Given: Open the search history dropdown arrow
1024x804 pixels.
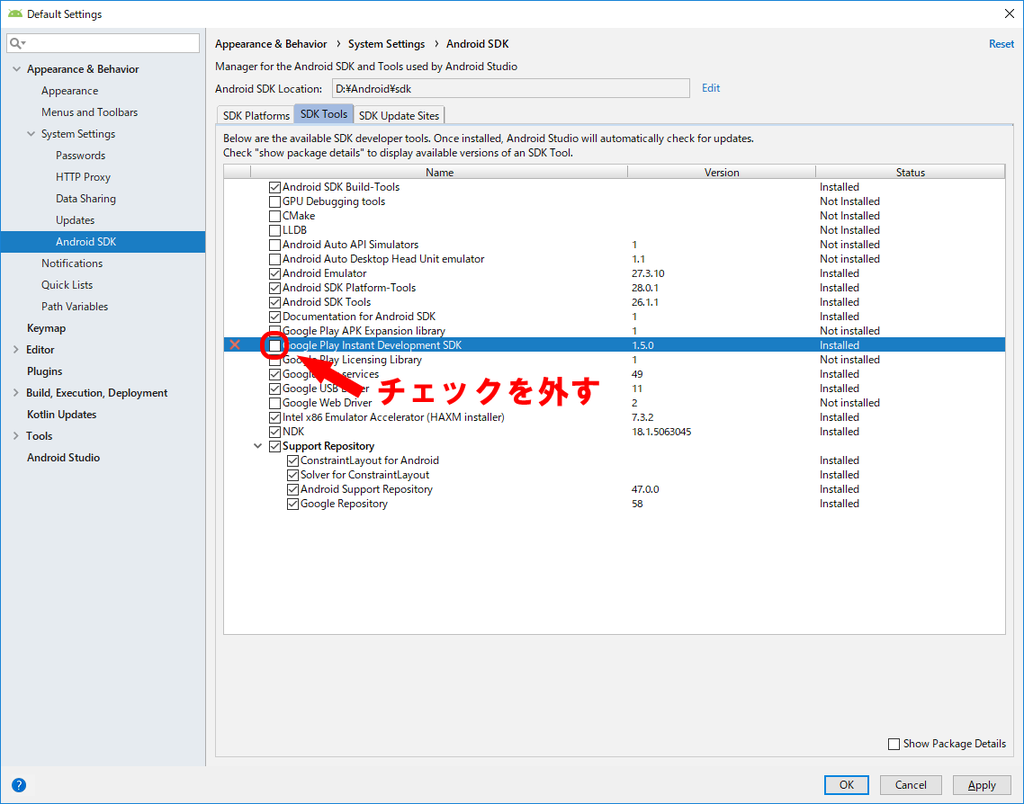Looking at the screenshot, I should (x=23, y=44).
